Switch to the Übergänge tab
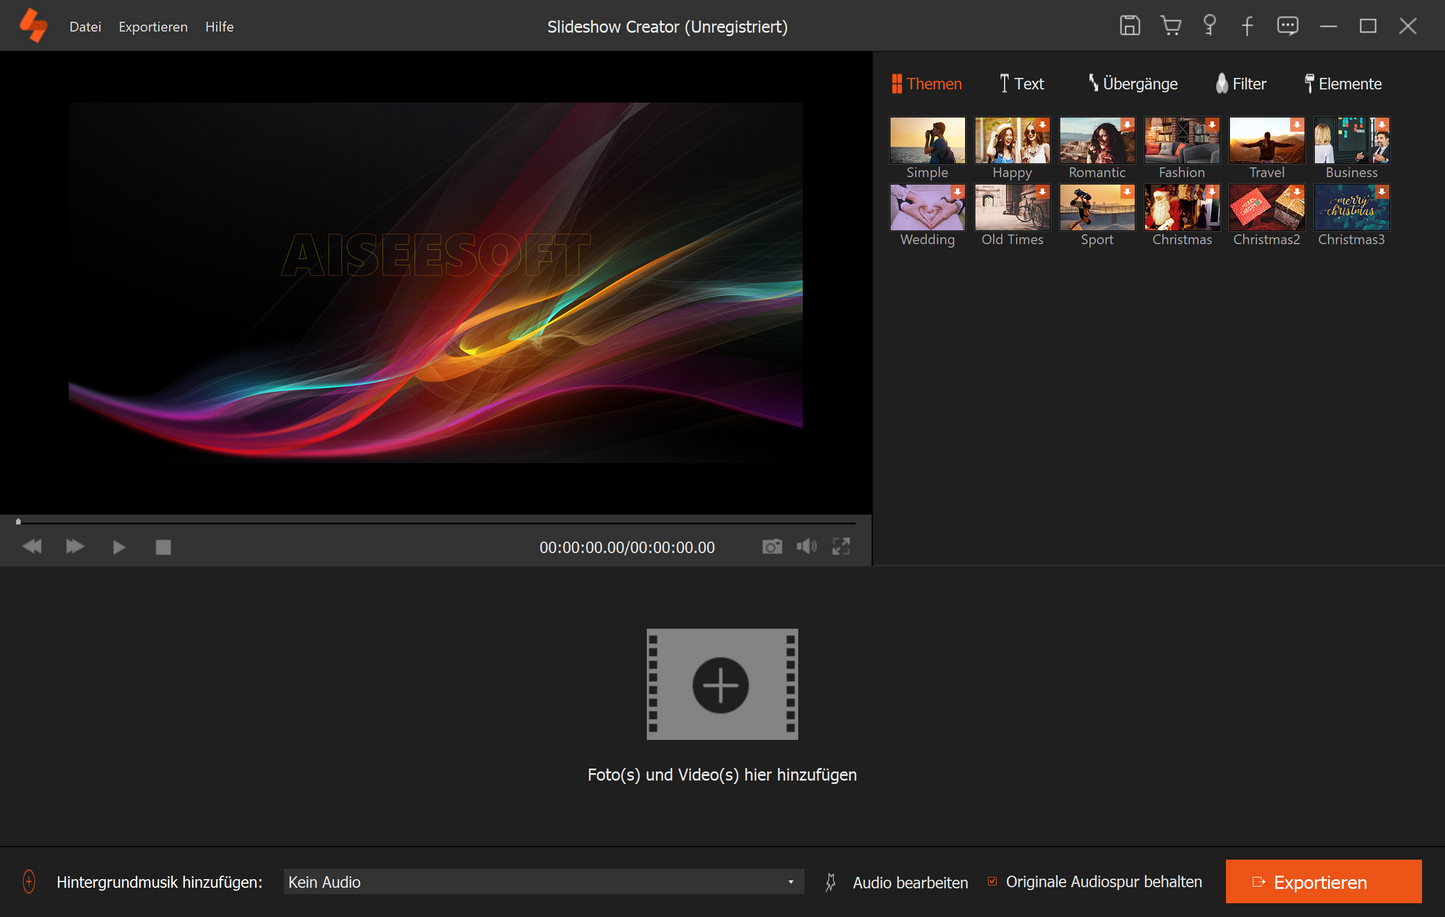Screen dimensions: 1445x917 tap(1133, 84)
